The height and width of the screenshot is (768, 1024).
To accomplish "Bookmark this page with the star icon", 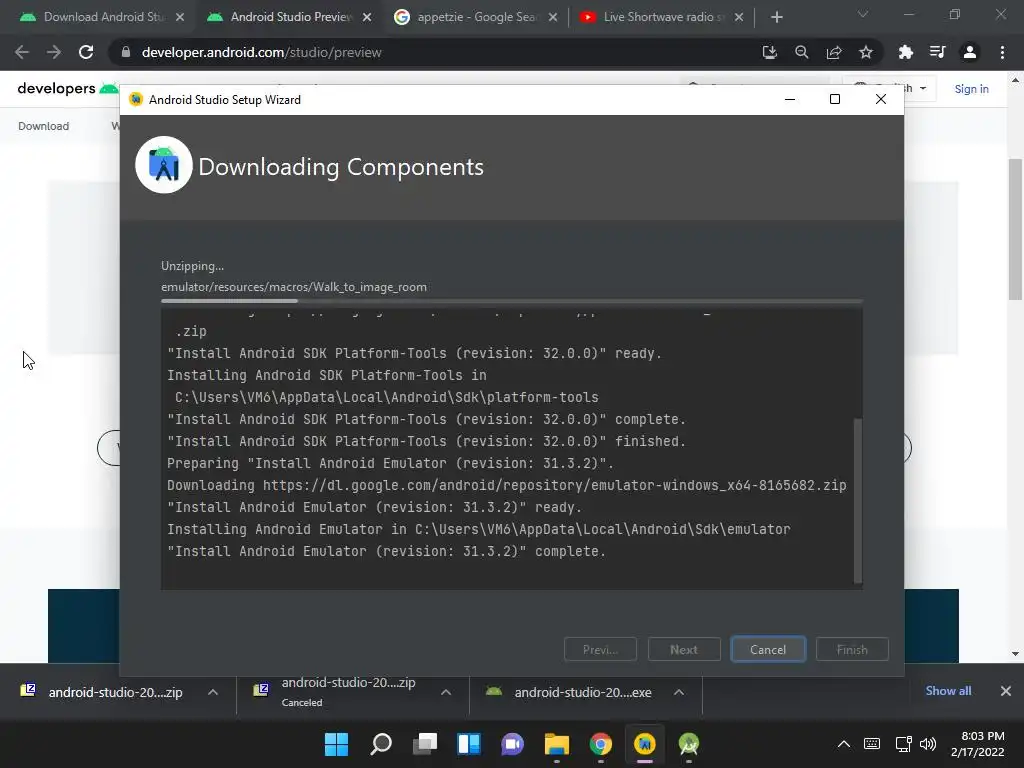I will (x=865, y=52).
